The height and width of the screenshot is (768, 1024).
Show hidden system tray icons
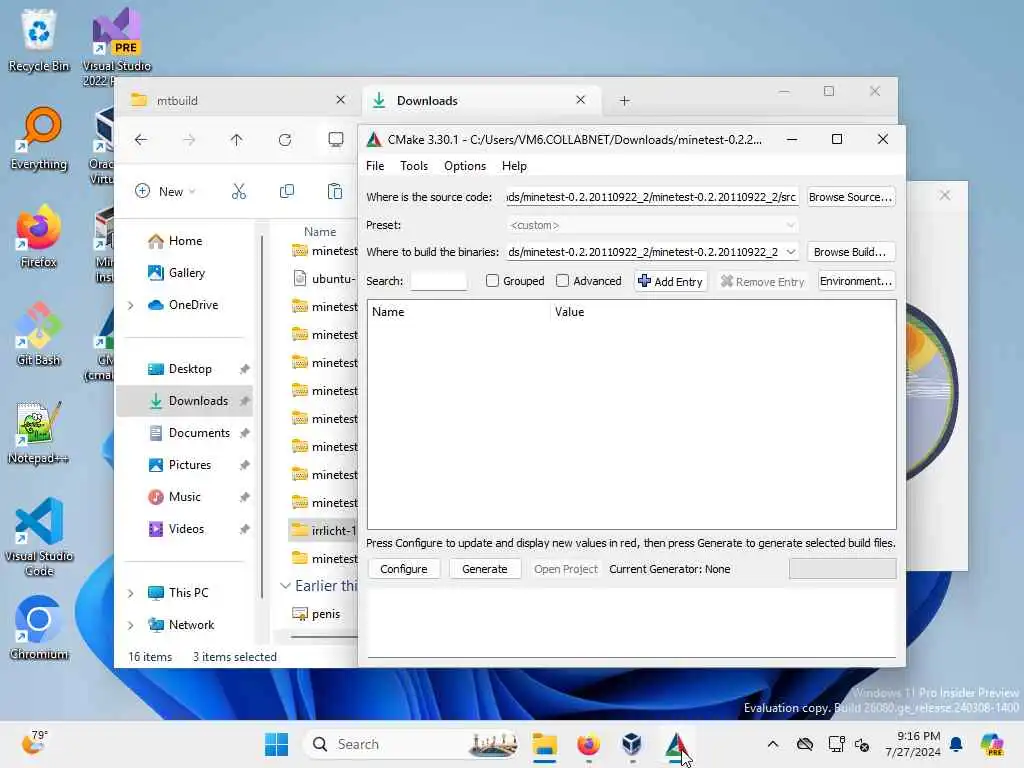coord(773,744)
